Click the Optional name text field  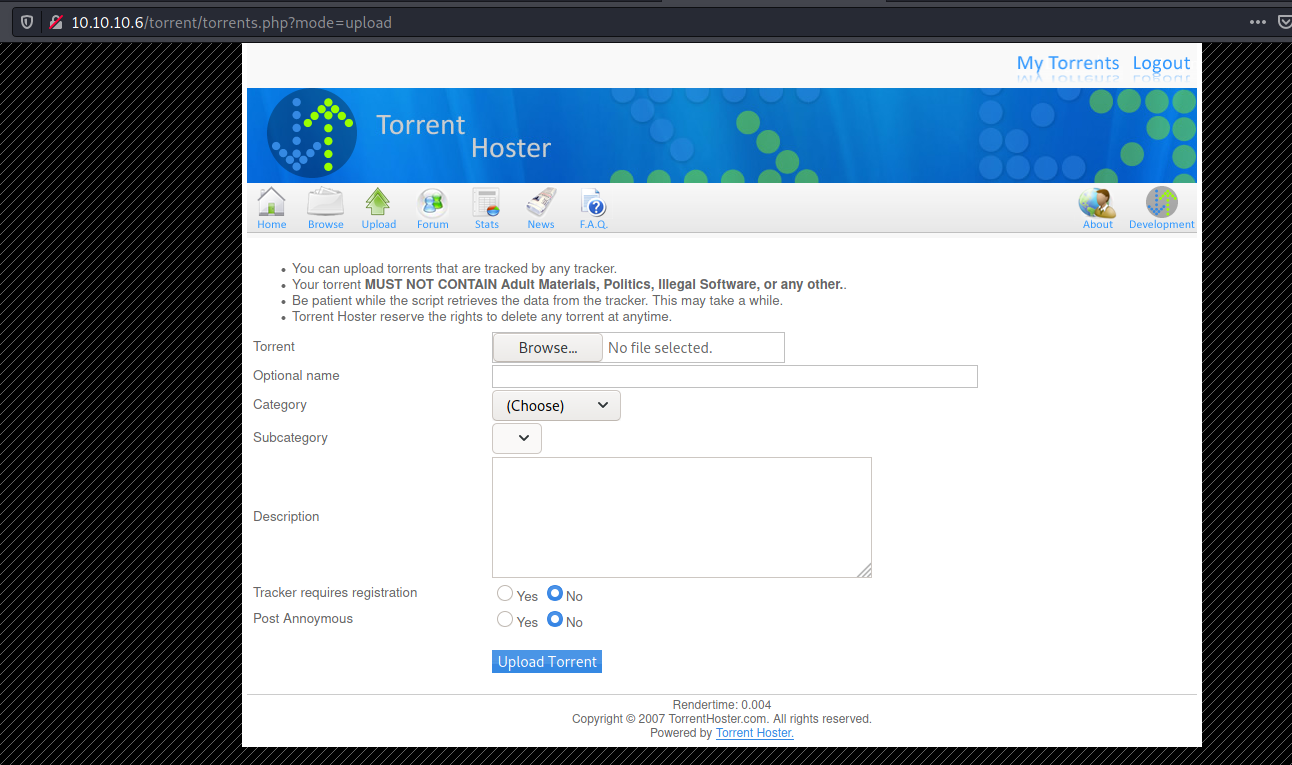point(735,376)
